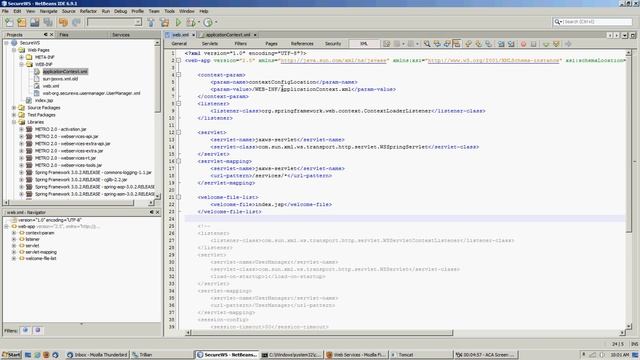Open the Profile Main Project dropdown arrow
The width and height of the screenshot is (640, 360).
[x=216, y=22]
